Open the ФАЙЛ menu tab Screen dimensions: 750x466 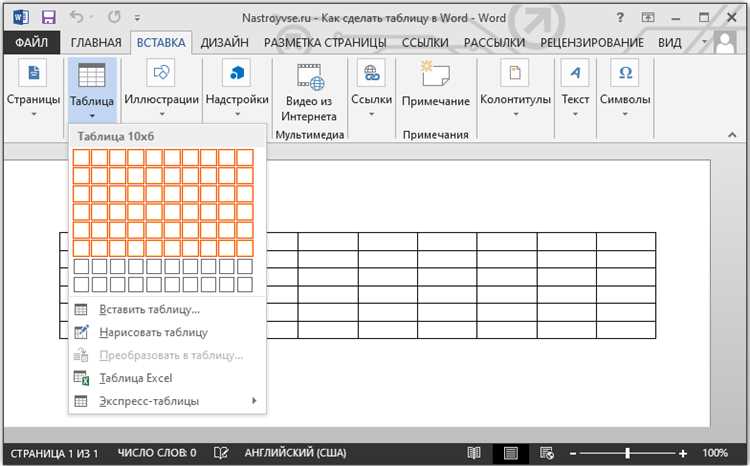(x=33, y=42)
